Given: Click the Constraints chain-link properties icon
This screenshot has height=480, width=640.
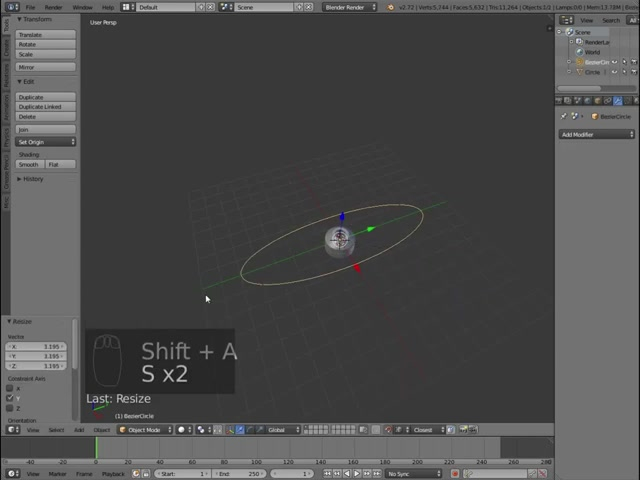Looking at the screenshot, I should [606, 100].
